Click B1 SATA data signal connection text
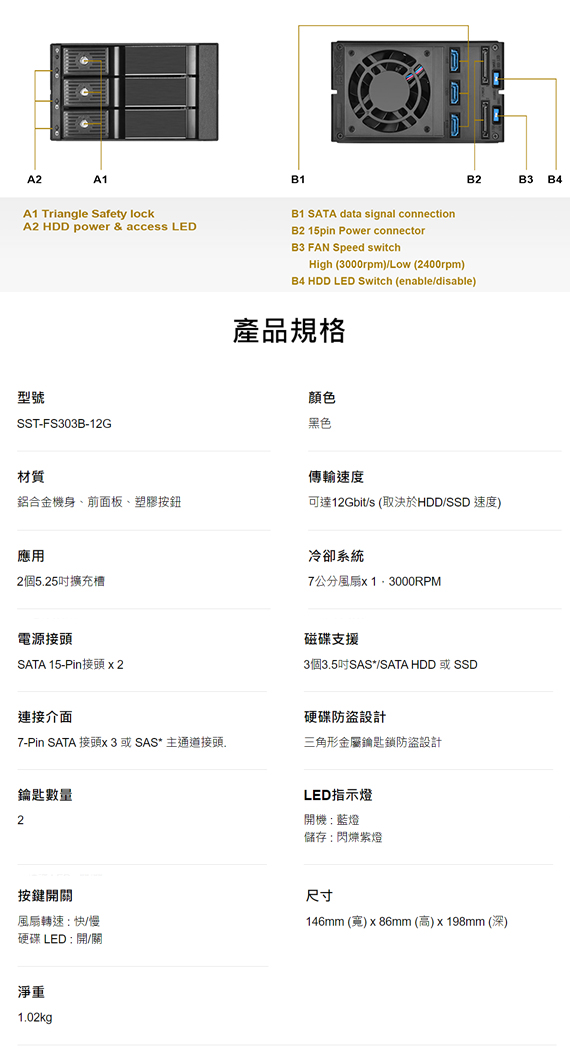This screenshot has height=1048, width=570. [x=373, y=214]
